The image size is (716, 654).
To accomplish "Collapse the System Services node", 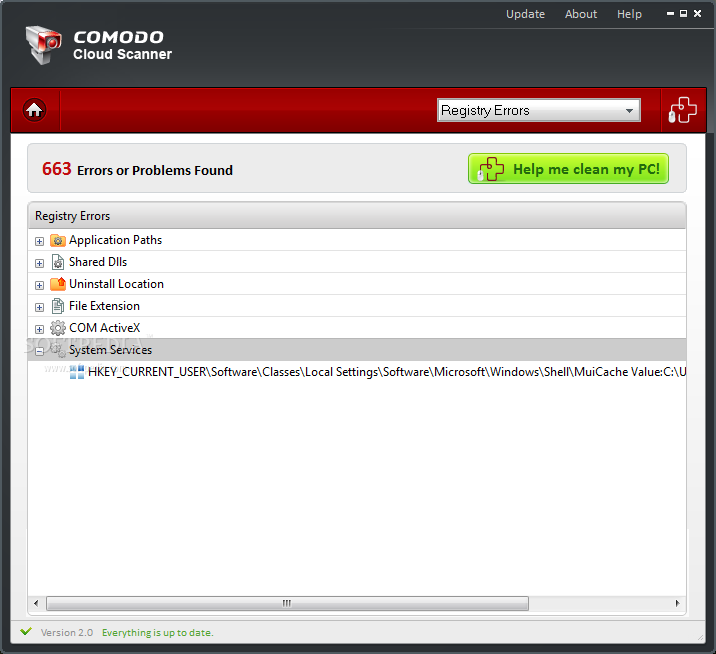I will coord(40,351).
